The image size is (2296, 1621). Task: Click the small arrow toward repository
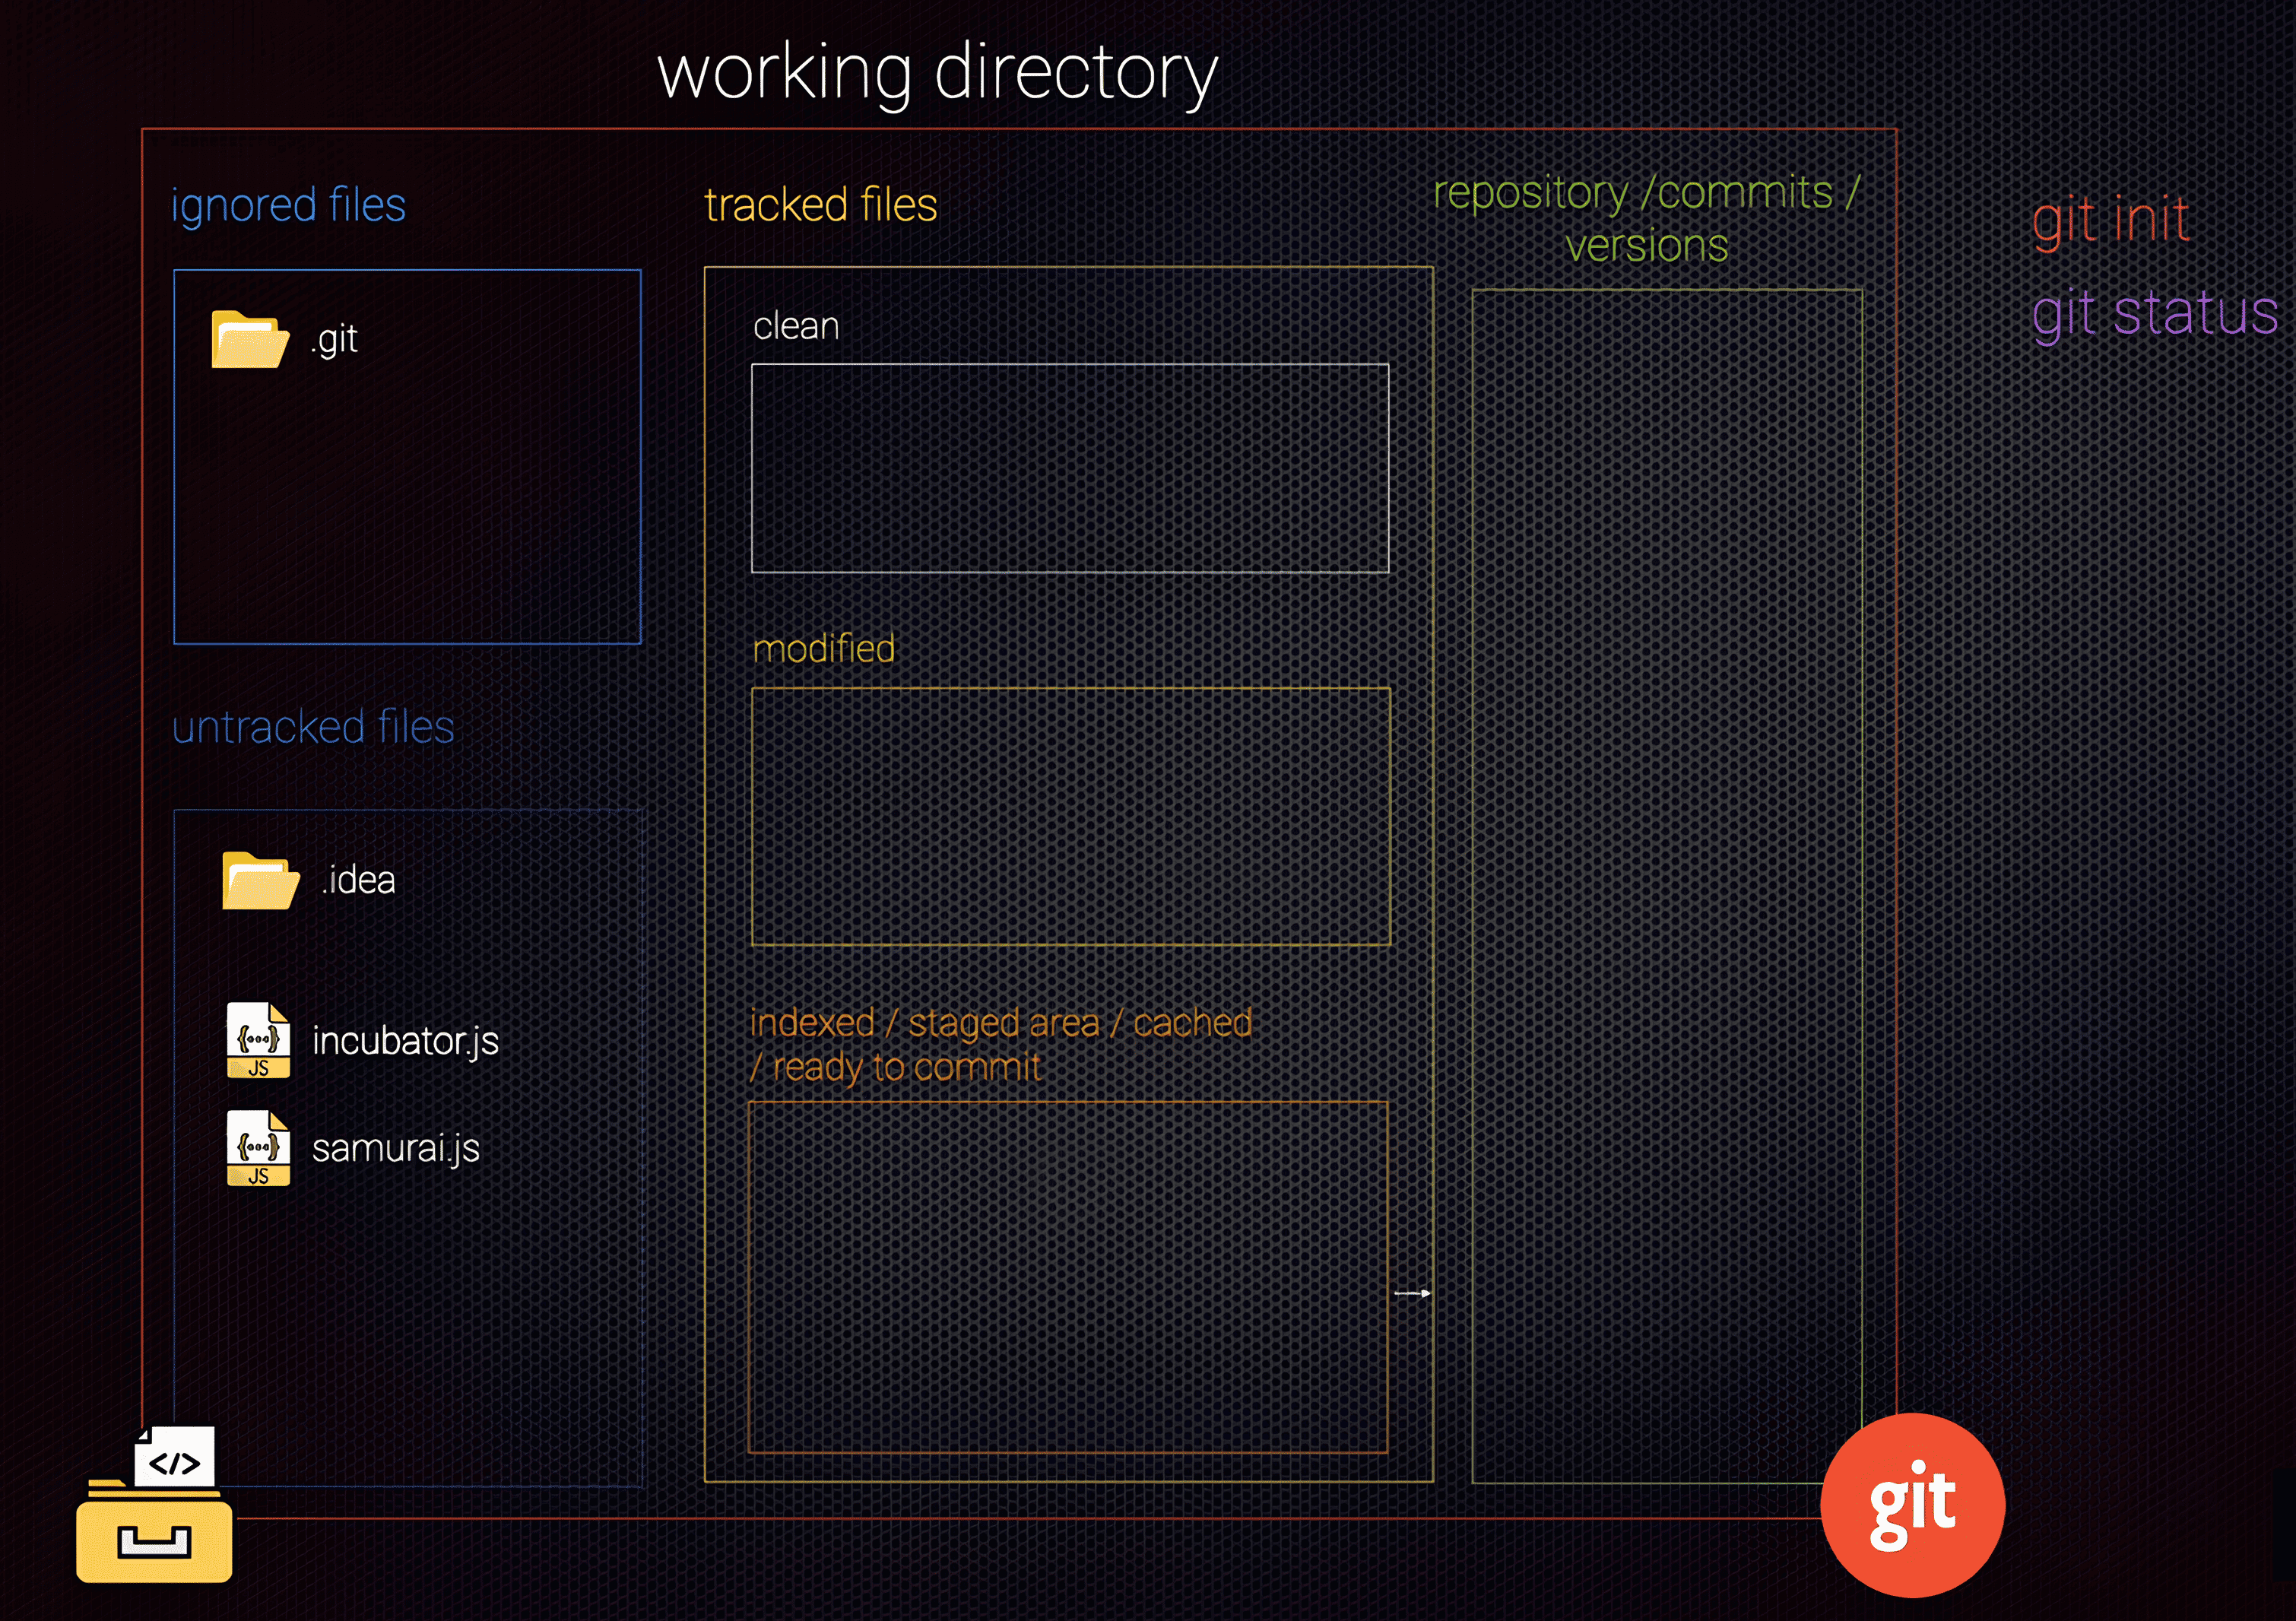point(1412,1293)
